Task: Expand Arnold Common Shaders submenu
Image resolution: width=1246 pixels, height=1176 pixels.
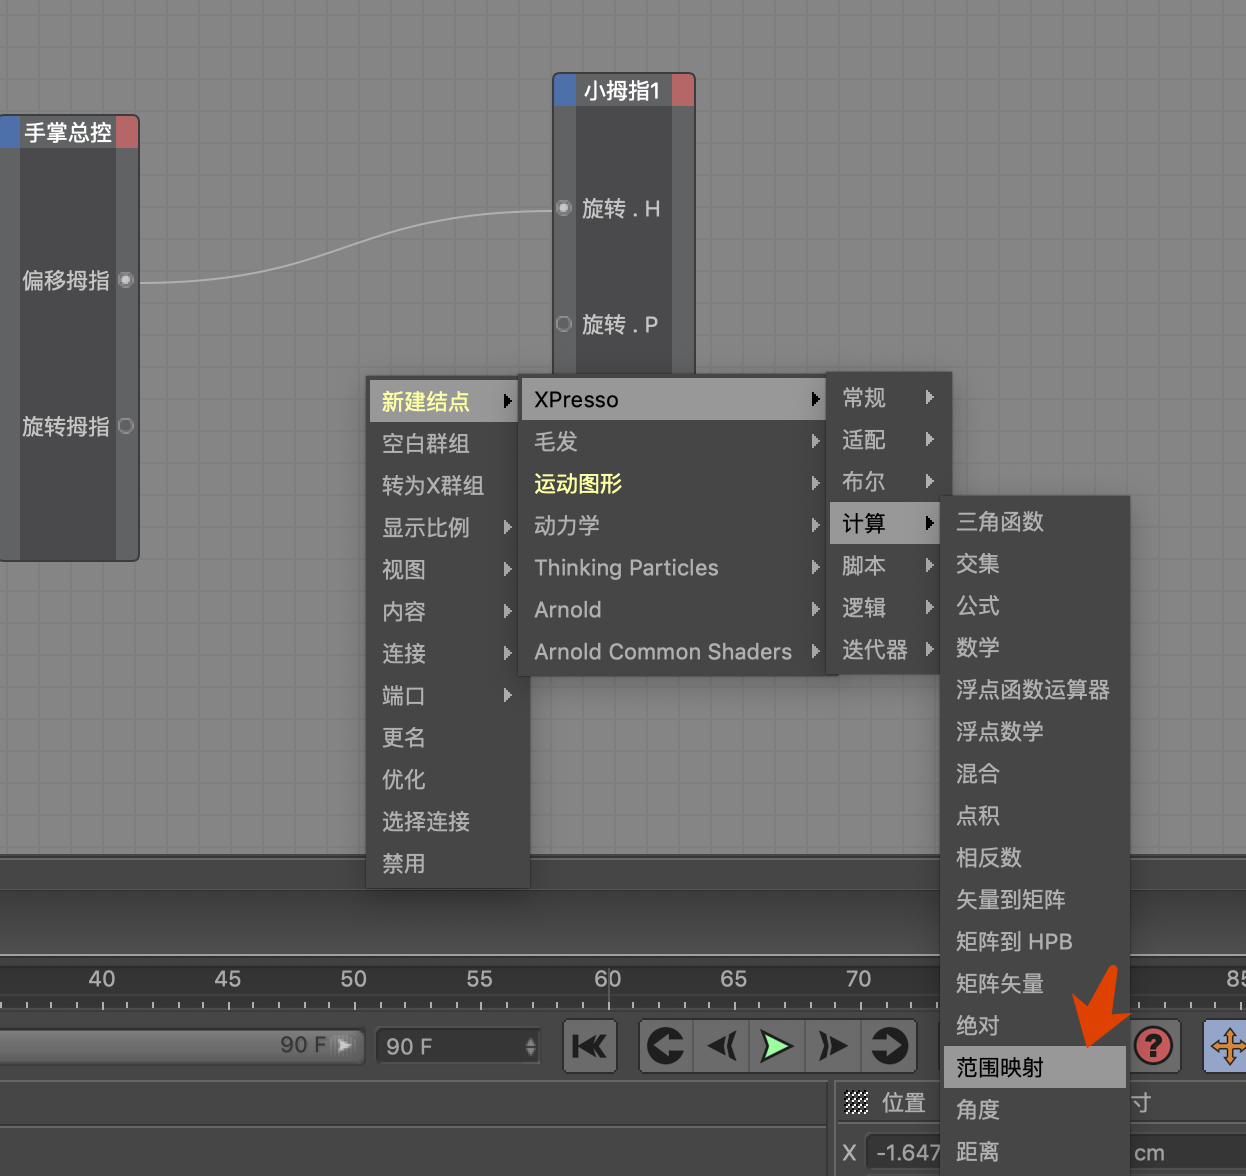Action: coord(673,651)
